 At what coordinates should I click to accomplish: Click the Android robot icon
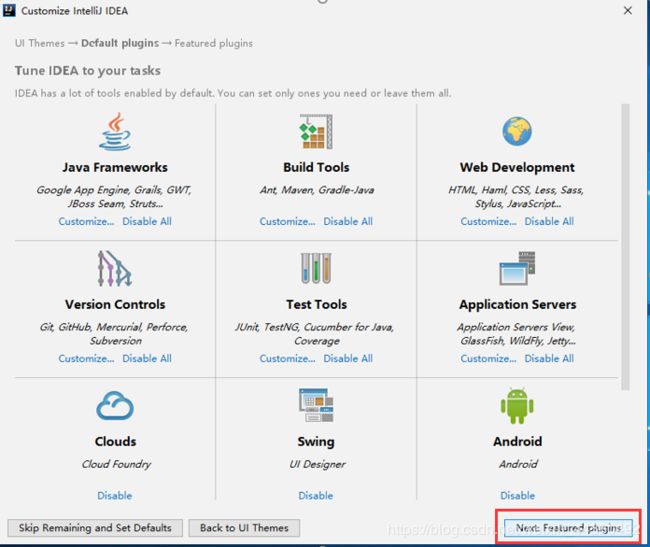click(x=517, y=406)
